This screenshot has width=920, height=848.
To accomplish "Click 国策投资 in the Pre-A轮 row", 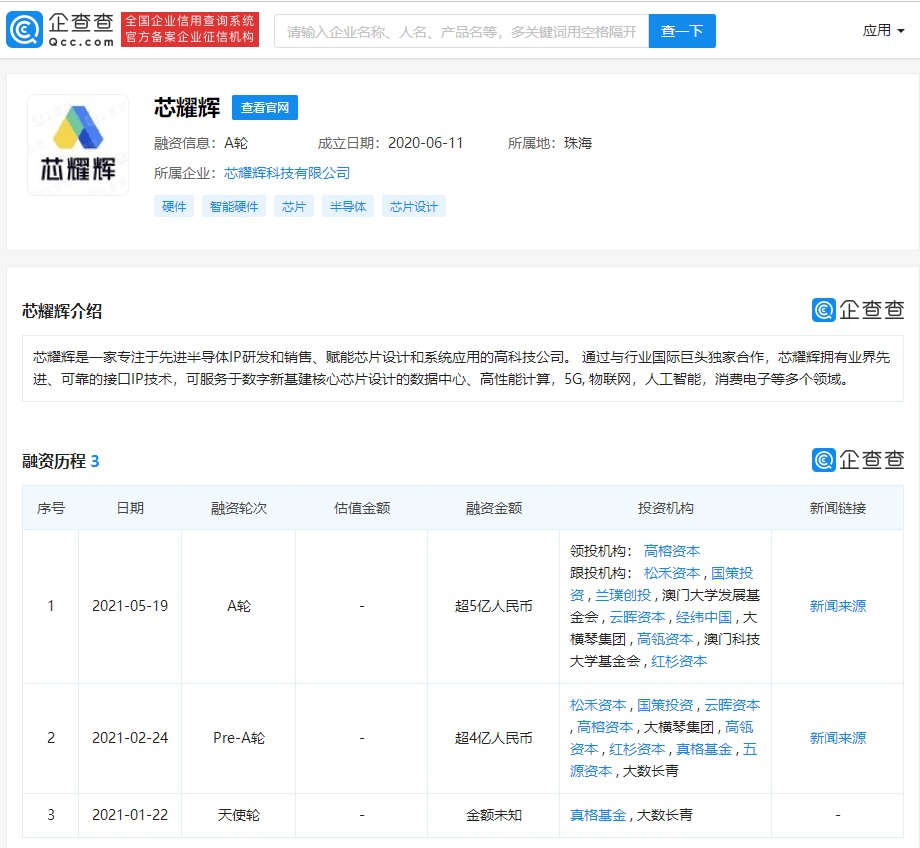I will (665, 705).
